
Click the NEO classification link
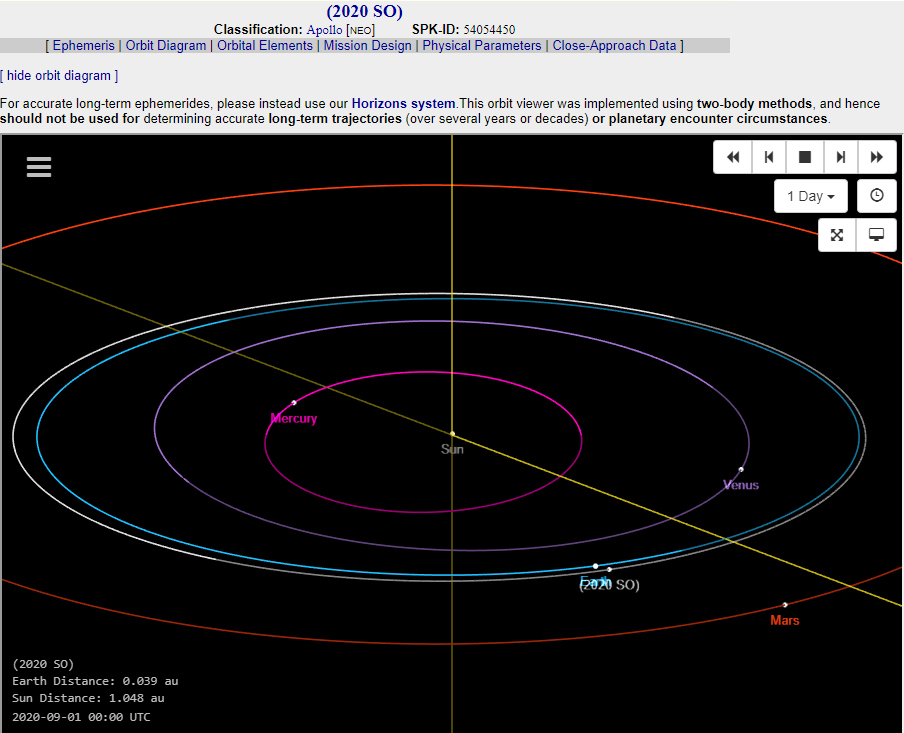pos(361,30)
